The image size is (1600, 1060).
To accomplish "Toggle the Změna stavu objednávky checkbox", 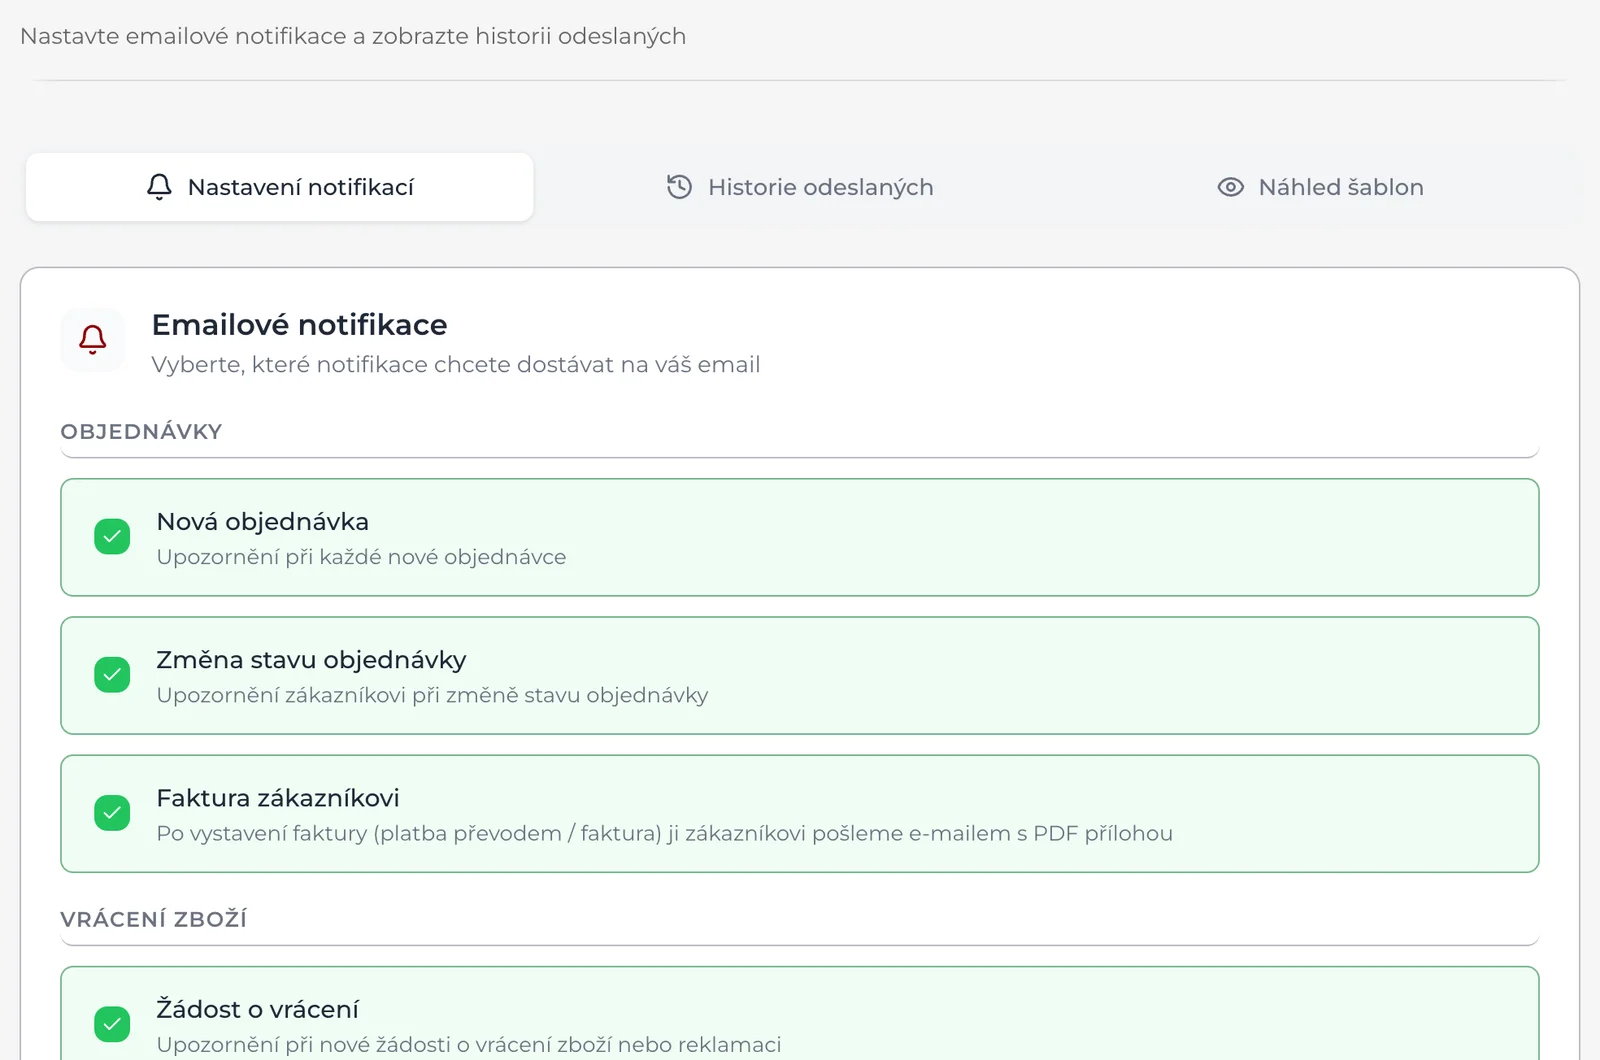I will tap(112, 675).
